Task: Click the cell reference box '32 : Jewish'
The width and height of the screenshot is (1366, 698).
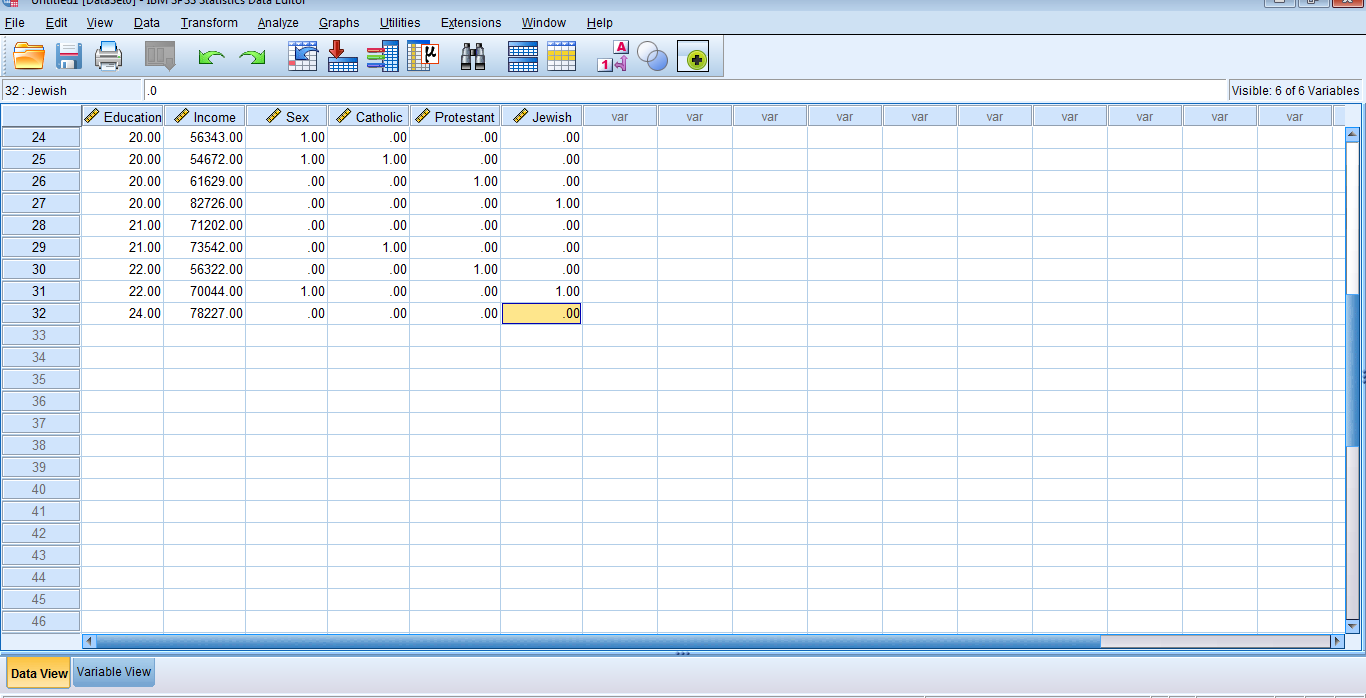Action: click(71, 90)
